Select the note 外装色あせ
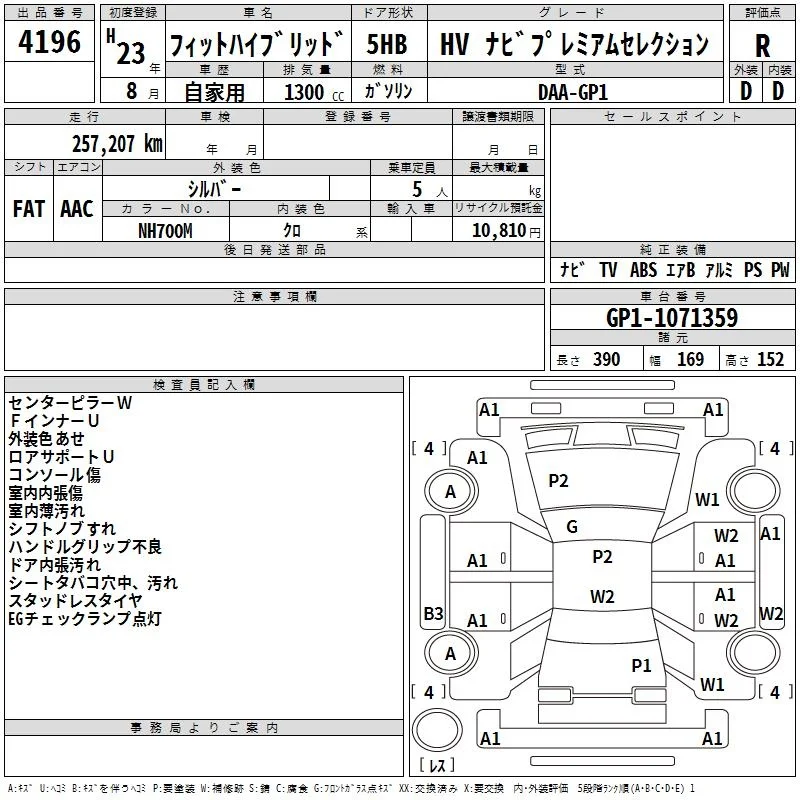The height and width of the screenshot is (800, 800). click(46, 439)
